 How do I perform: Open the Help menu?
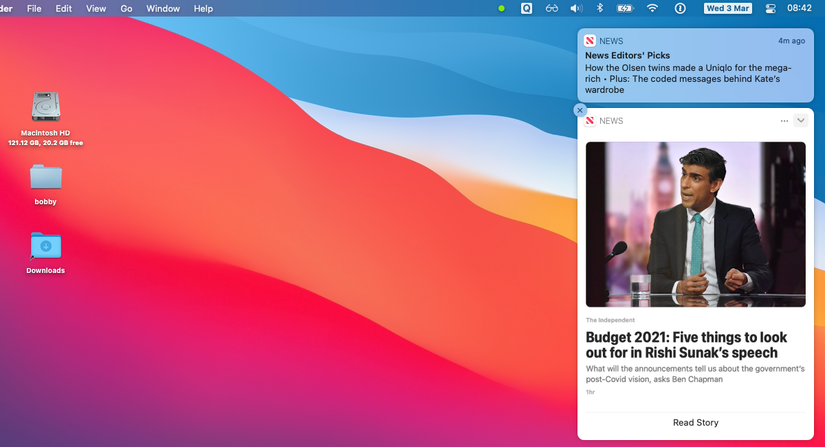tap(203, 8)
